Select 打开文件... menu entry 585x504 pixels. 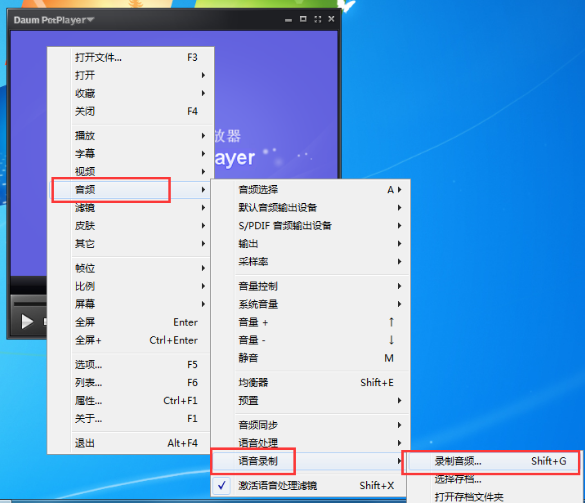pyautogui.click(x=131, y=57)
